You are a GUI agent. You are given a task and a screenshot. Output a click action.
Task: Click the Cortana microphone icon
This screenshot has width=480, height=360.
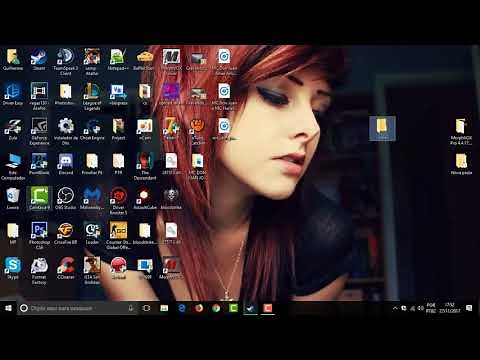click(x=131, y=308)
